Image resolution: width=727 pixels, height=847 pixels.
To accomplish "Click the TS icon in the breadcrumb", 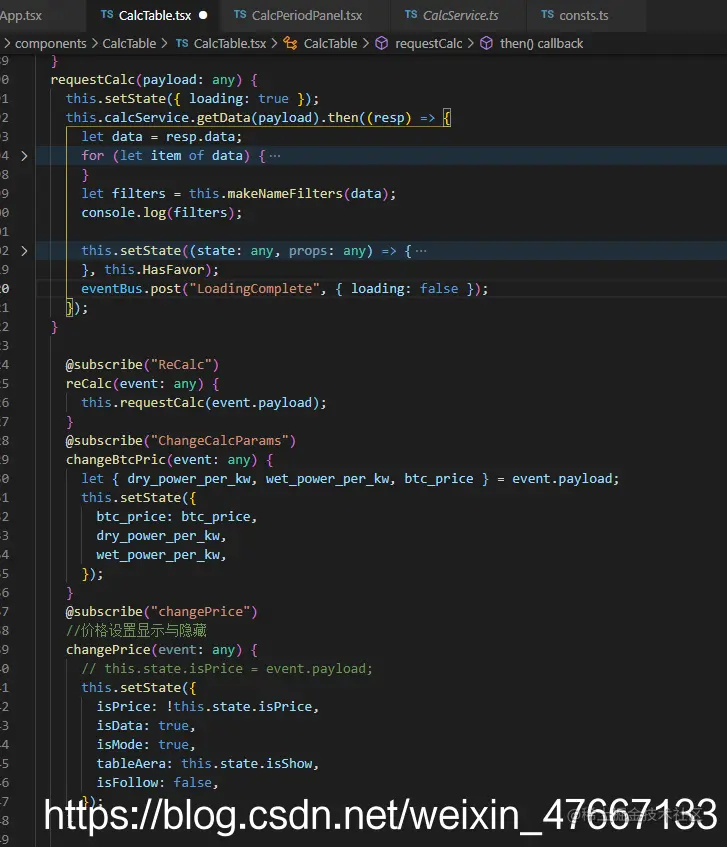I will pyautogui.click(x=181, y=43).
